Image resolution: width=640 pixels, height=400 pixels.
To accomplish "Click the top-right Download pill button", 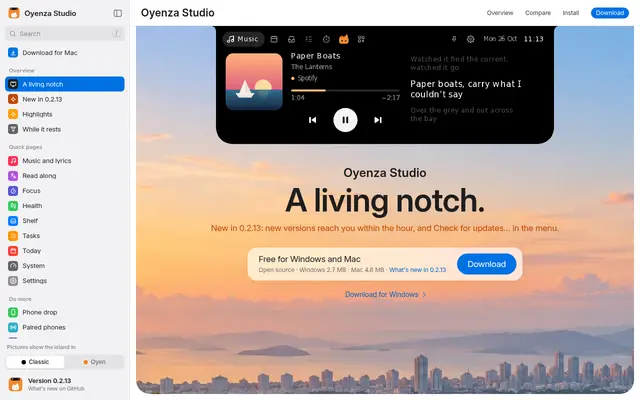I will [609, 13].
